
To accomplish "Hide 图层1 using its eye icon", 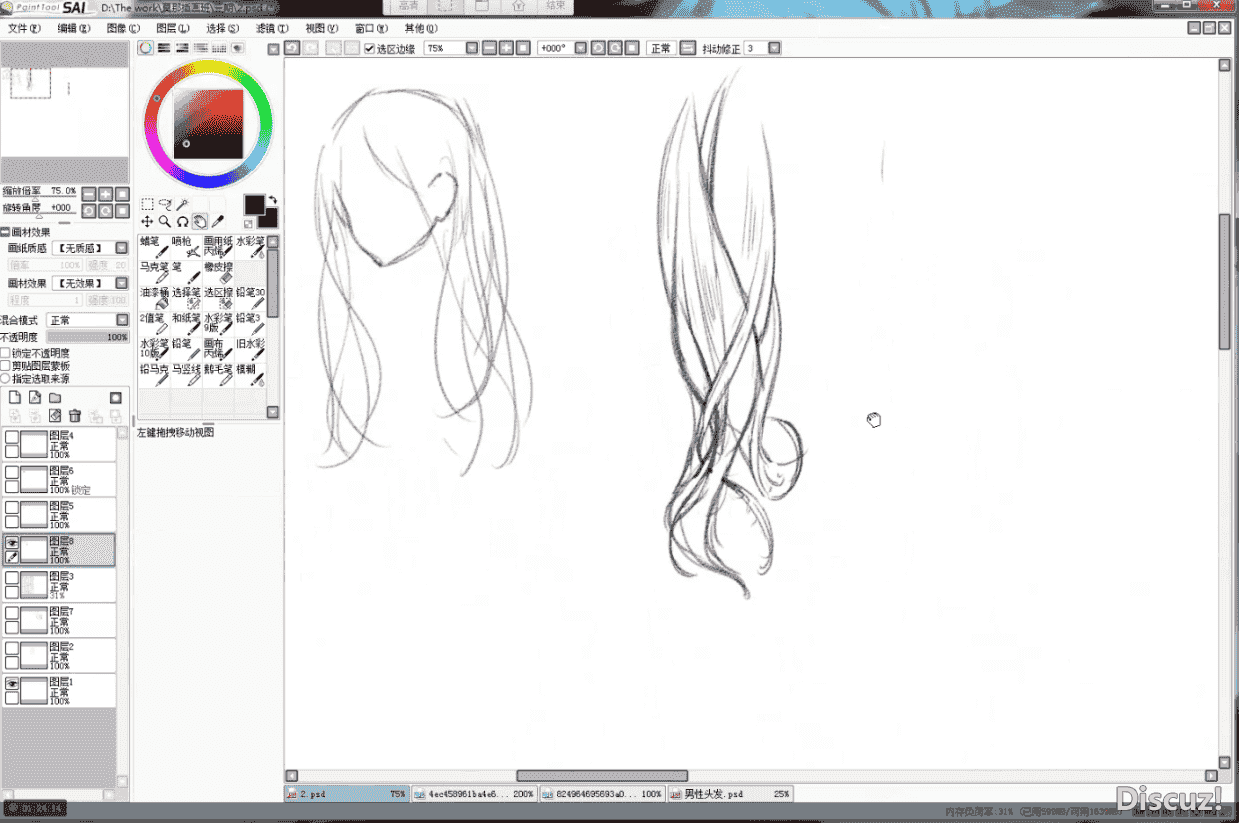I will 12,684.
